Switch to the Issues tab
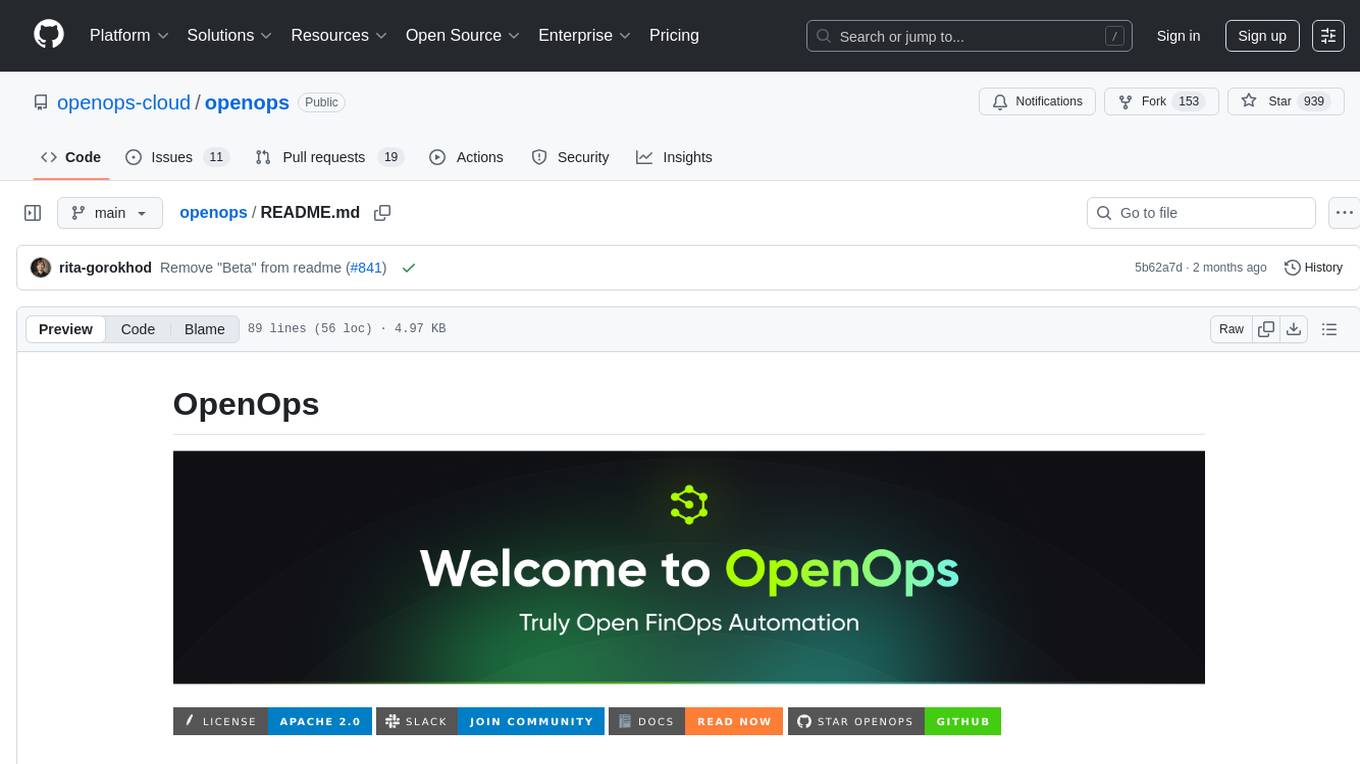The height and width of the screenshot is (764, 1360). [177, 157]
